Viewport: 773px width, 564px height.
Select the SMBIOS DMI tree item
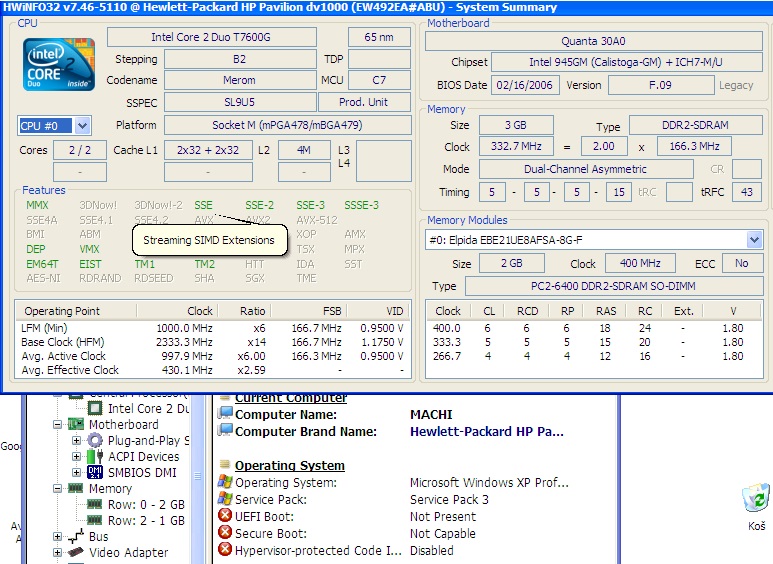point(142,473)
